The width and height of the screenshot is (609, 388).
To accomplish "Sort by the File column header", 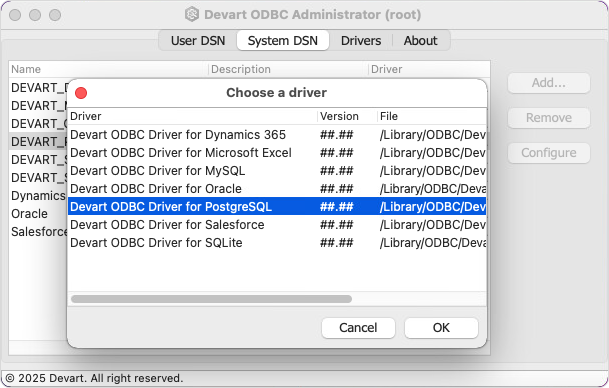I will point(432,116).
